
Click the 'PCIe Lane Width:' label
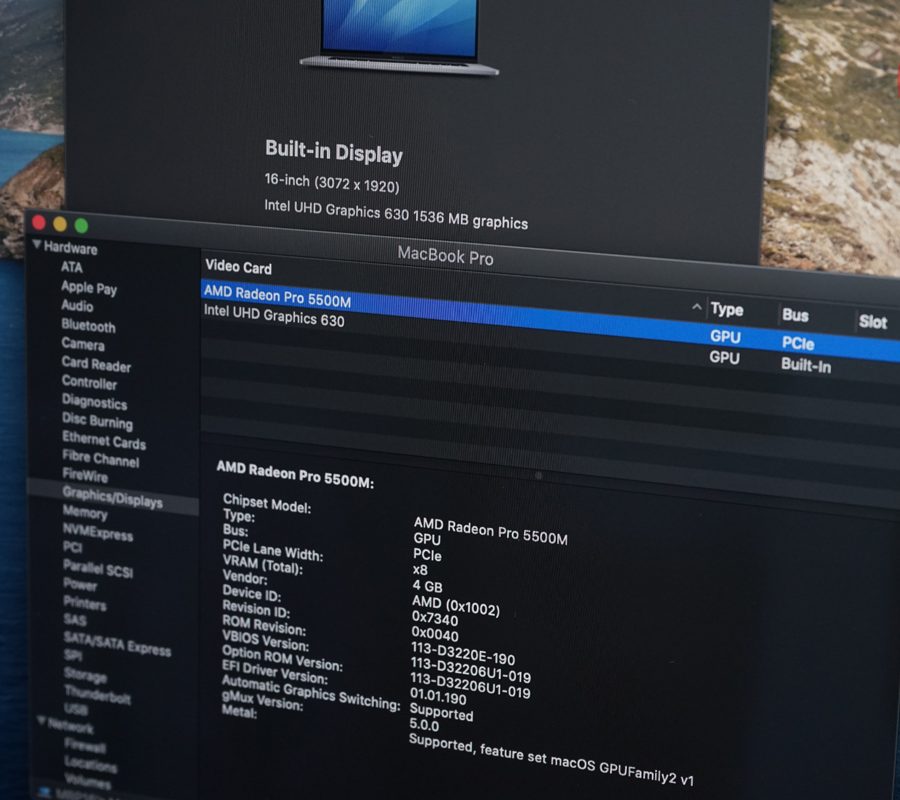[273, 550]
